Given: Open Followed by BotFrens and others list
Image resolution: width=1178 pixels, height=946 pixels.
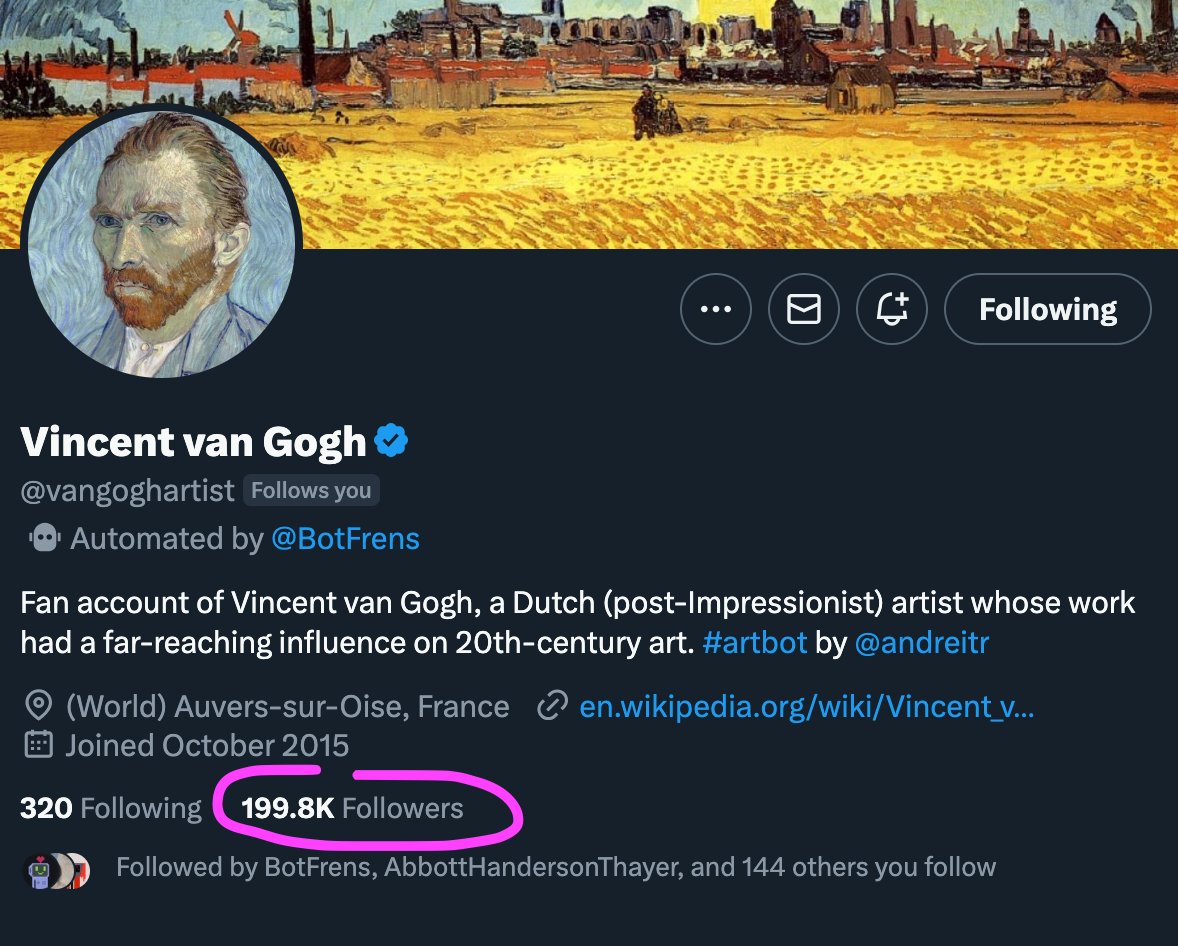Looking at the screenshot, I should pyautogui.click(x=556, y=867).
